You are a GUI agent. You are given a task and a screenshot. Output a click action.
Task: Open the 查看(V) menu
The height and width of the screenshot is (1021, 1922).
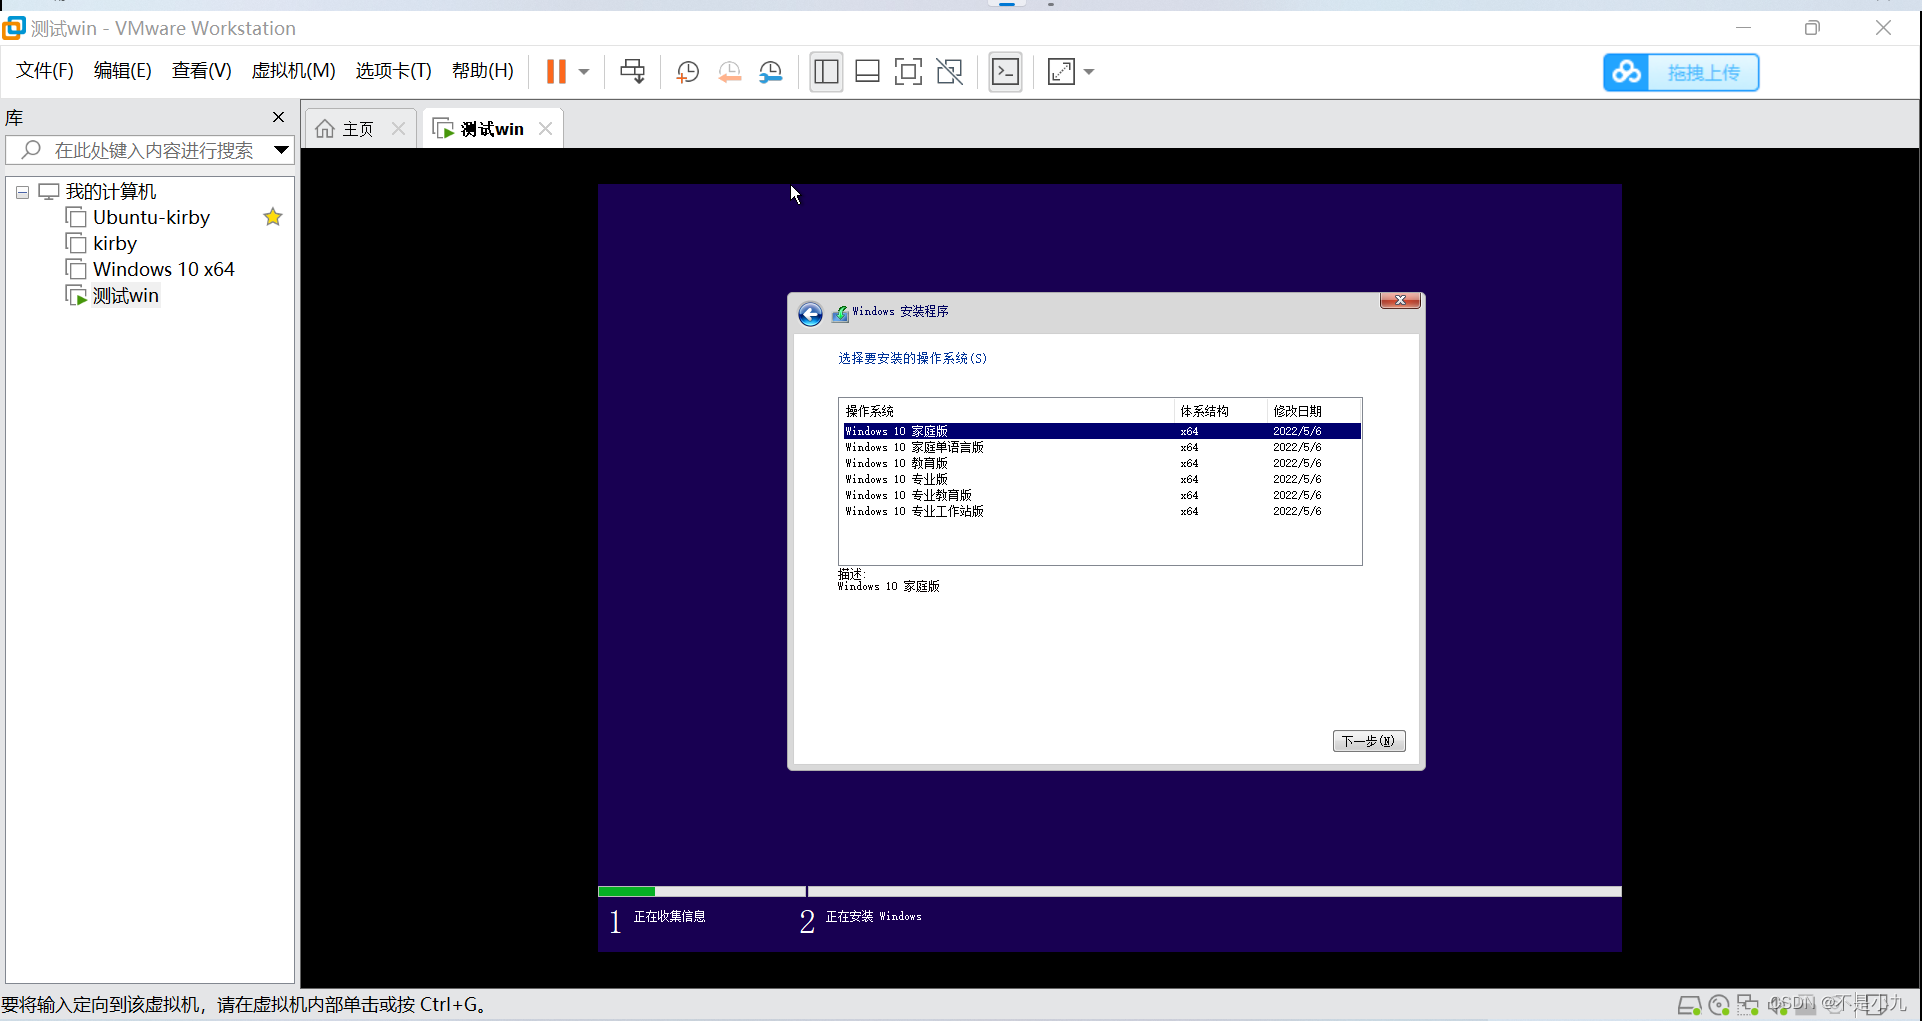tap(201, 71)
